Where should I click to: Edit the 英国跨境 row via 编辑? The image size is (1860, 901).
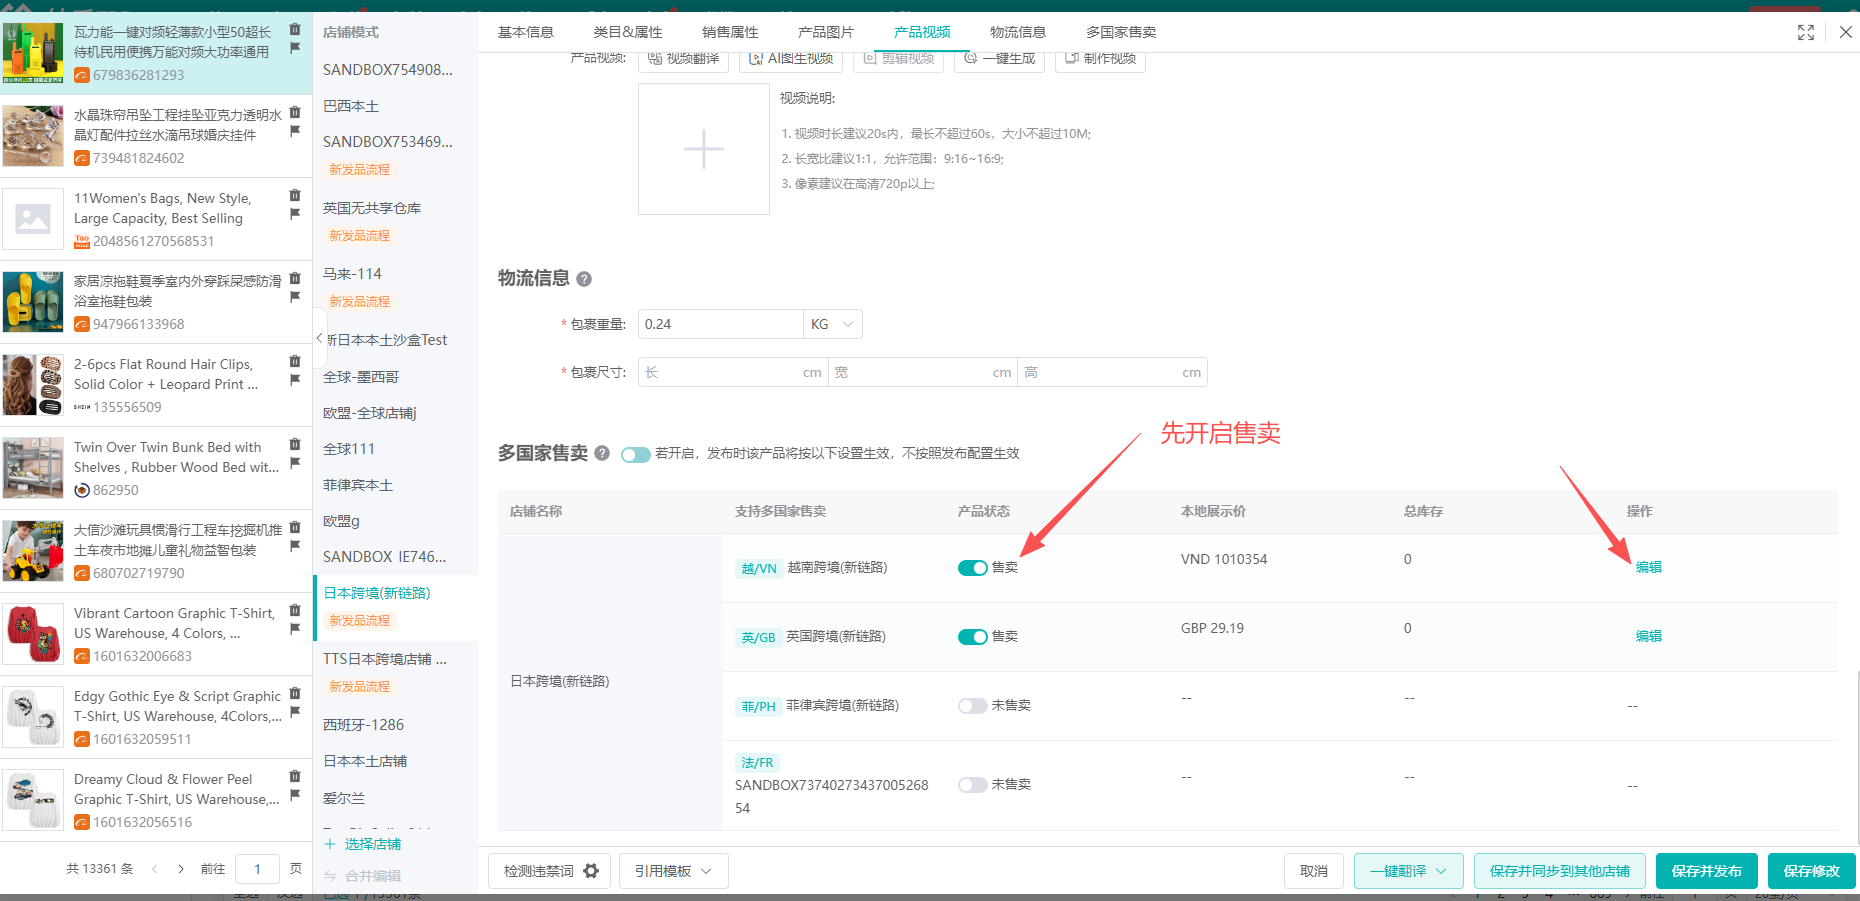click(1649, 636)
